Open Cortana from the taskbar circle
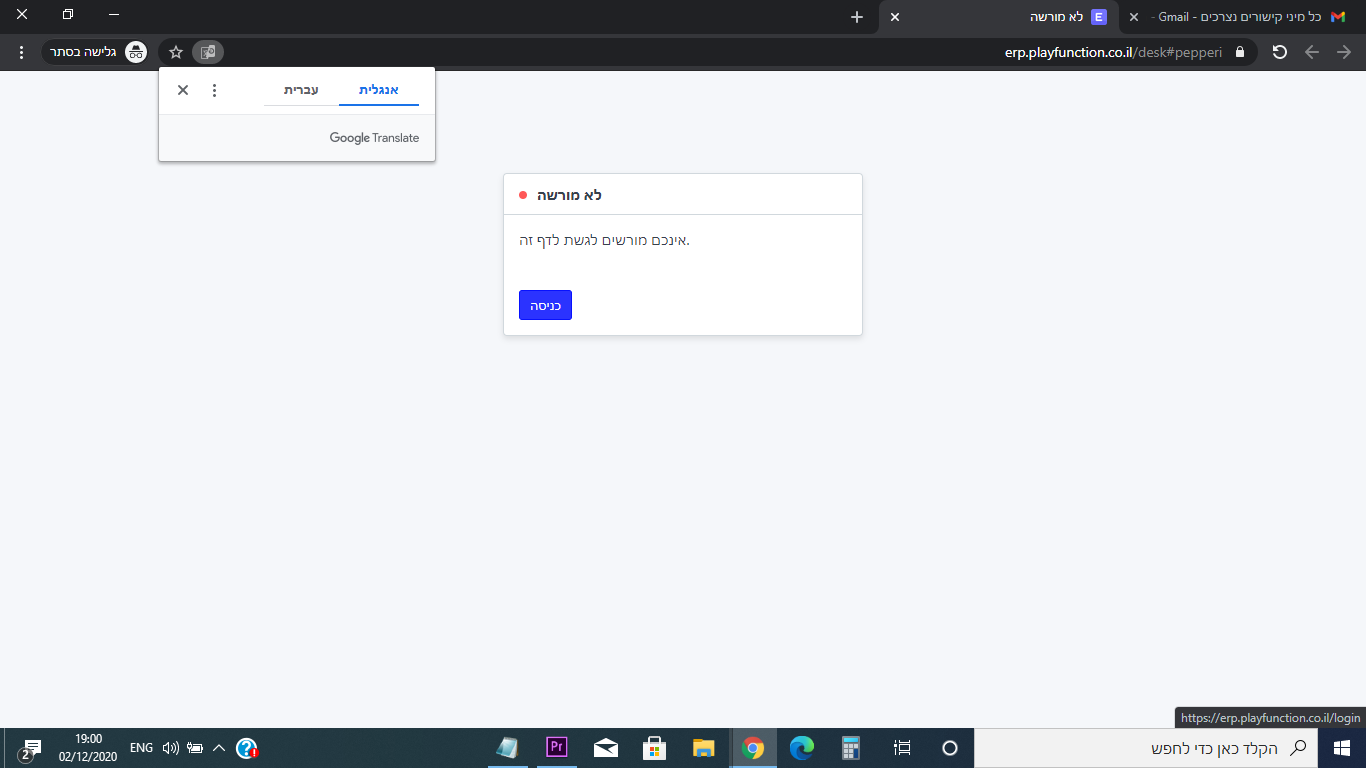 click(950, 748)
